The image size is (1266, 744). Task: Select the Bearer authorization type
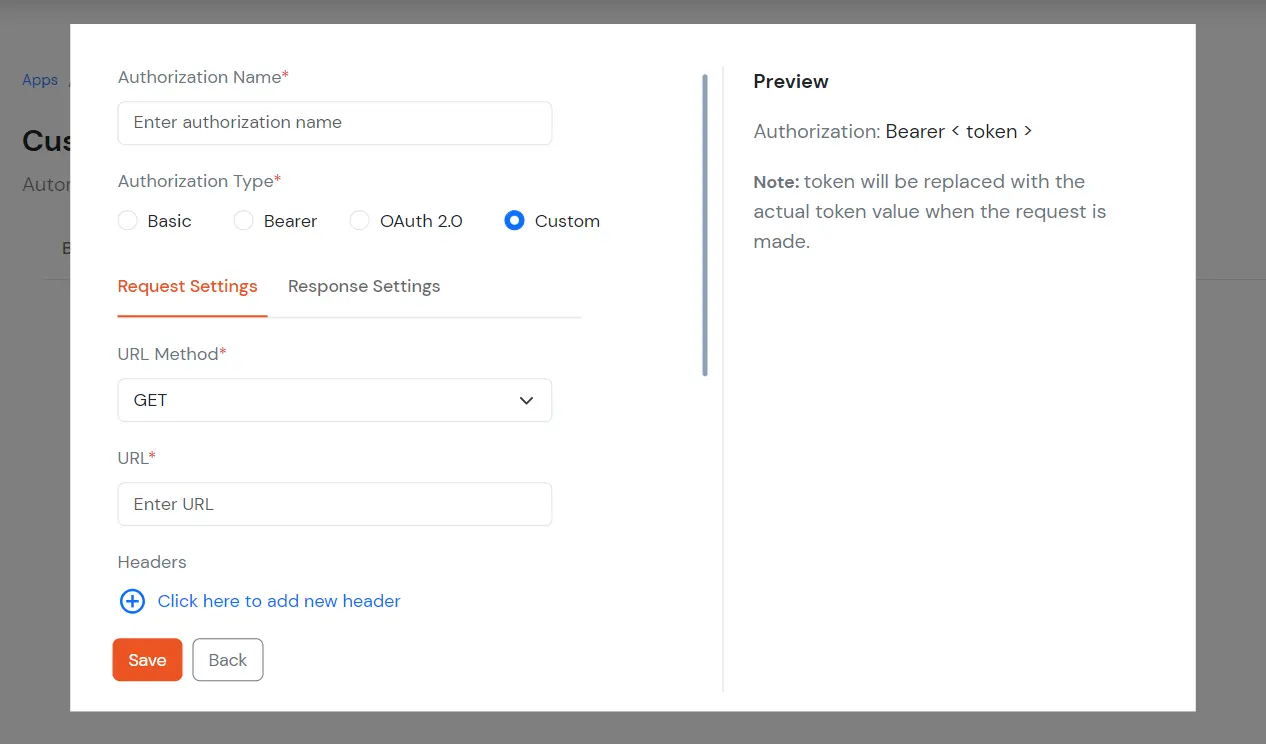[x=243, y=220]
